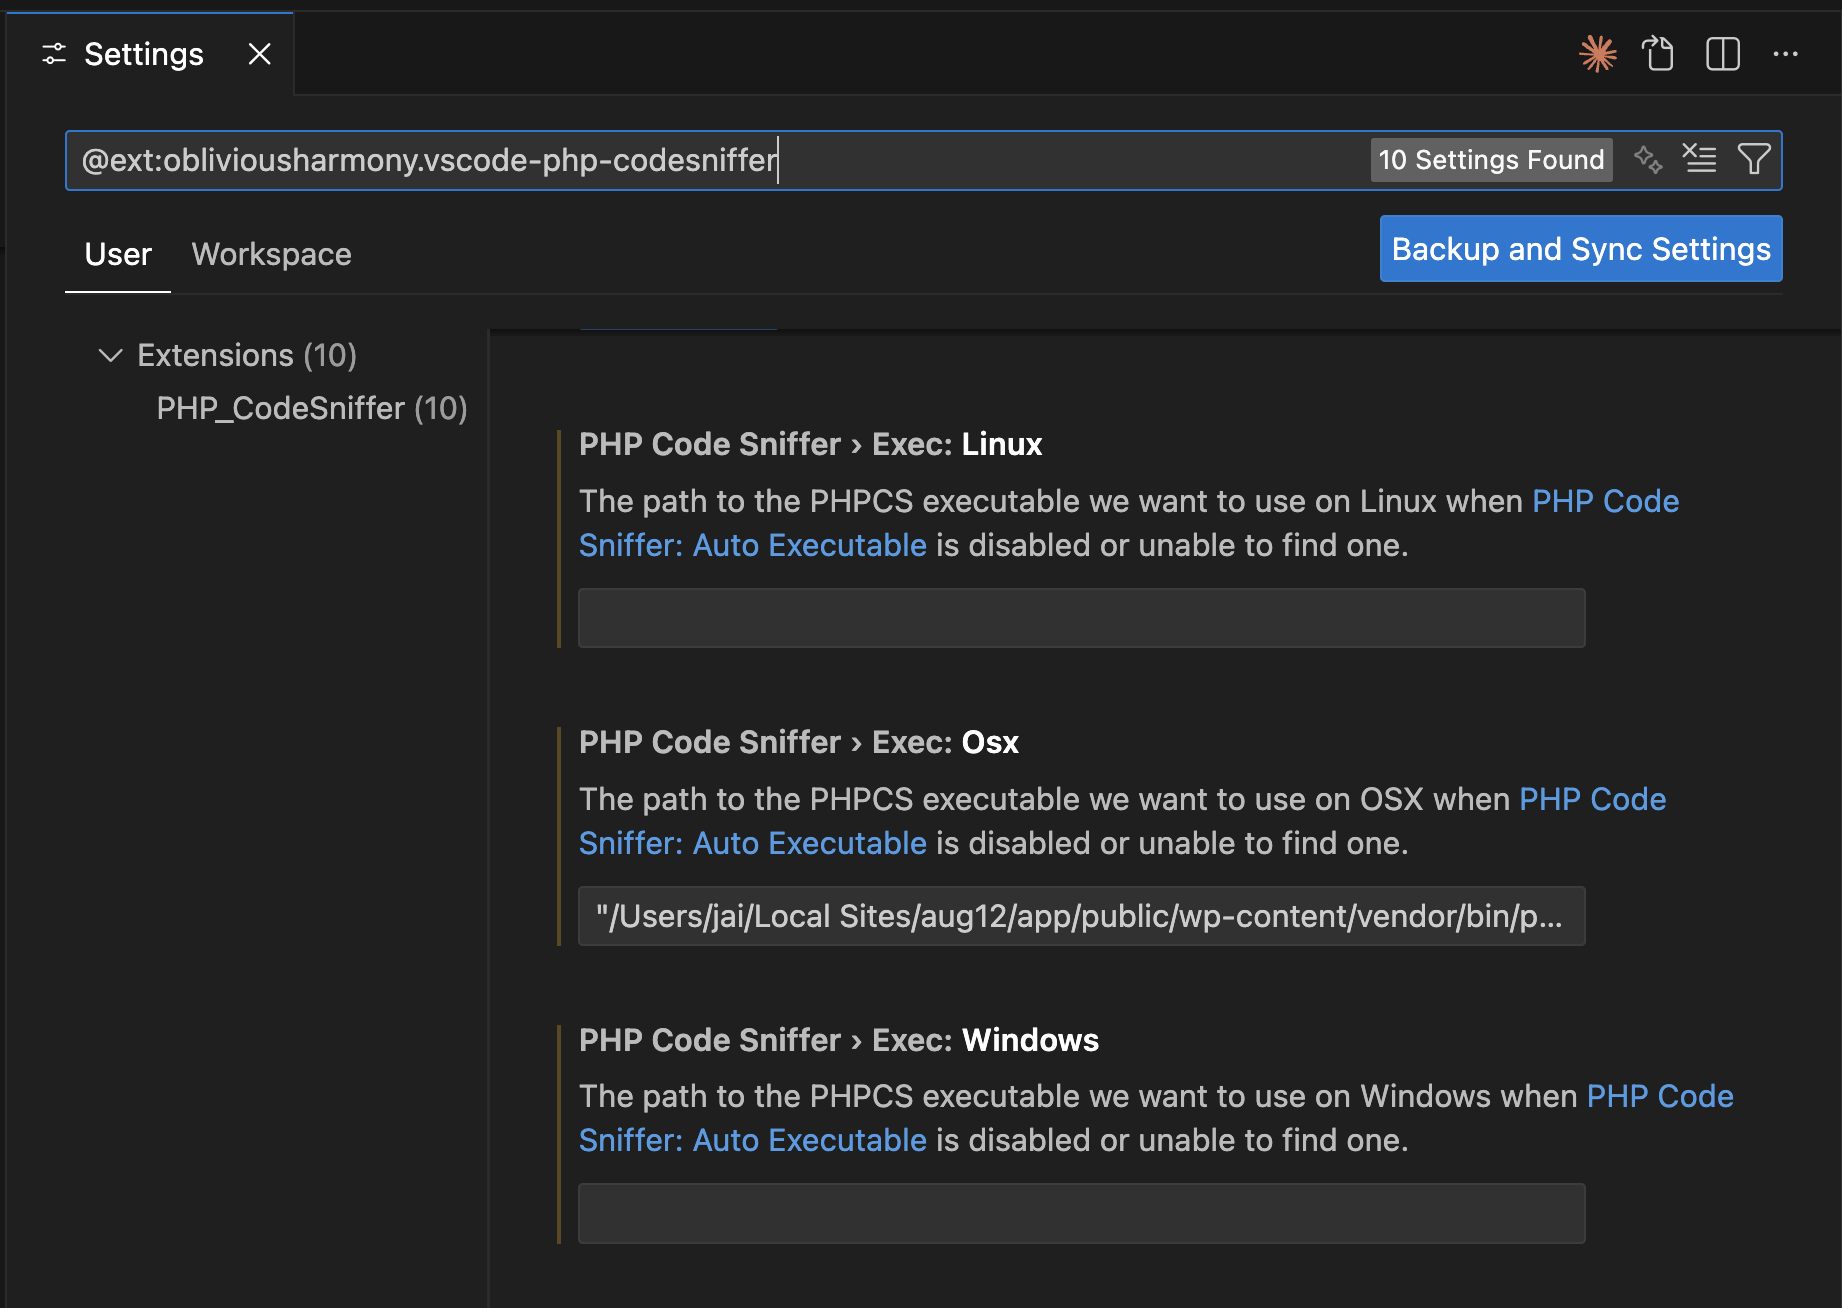Select the User settings tab
This screenshot has height=1308, width=1842.
coord(117,254)
